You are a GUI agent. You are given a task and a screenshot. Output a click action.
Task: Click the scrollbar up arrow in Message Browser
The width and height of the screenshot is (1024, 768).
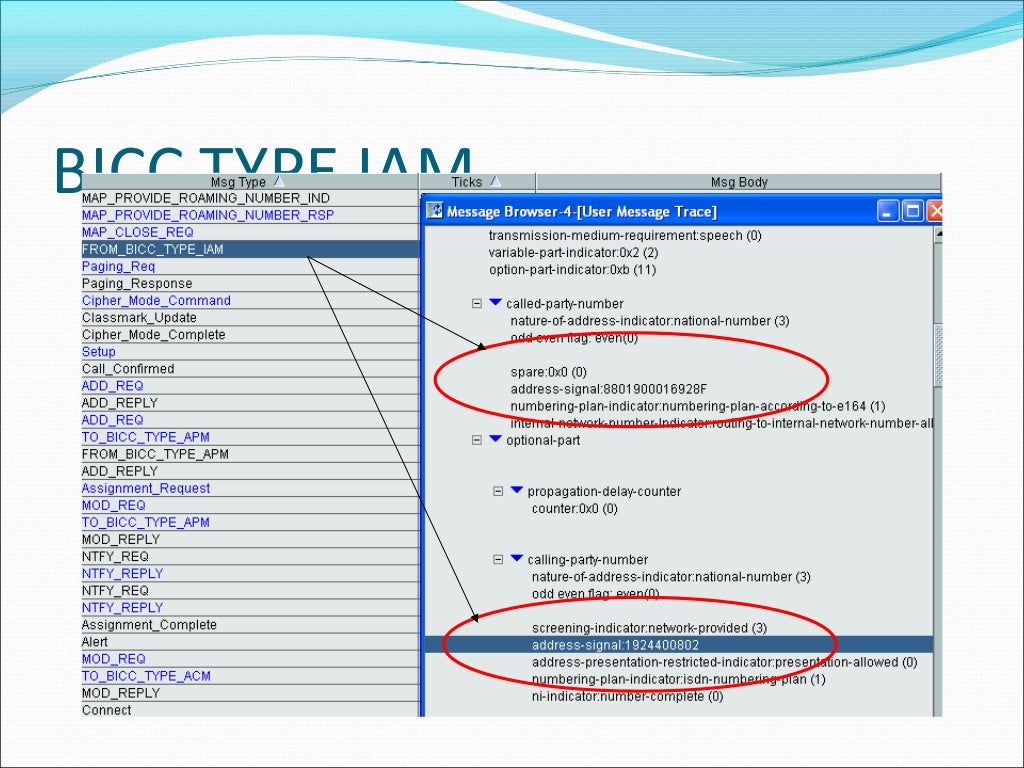coord(938,234)
